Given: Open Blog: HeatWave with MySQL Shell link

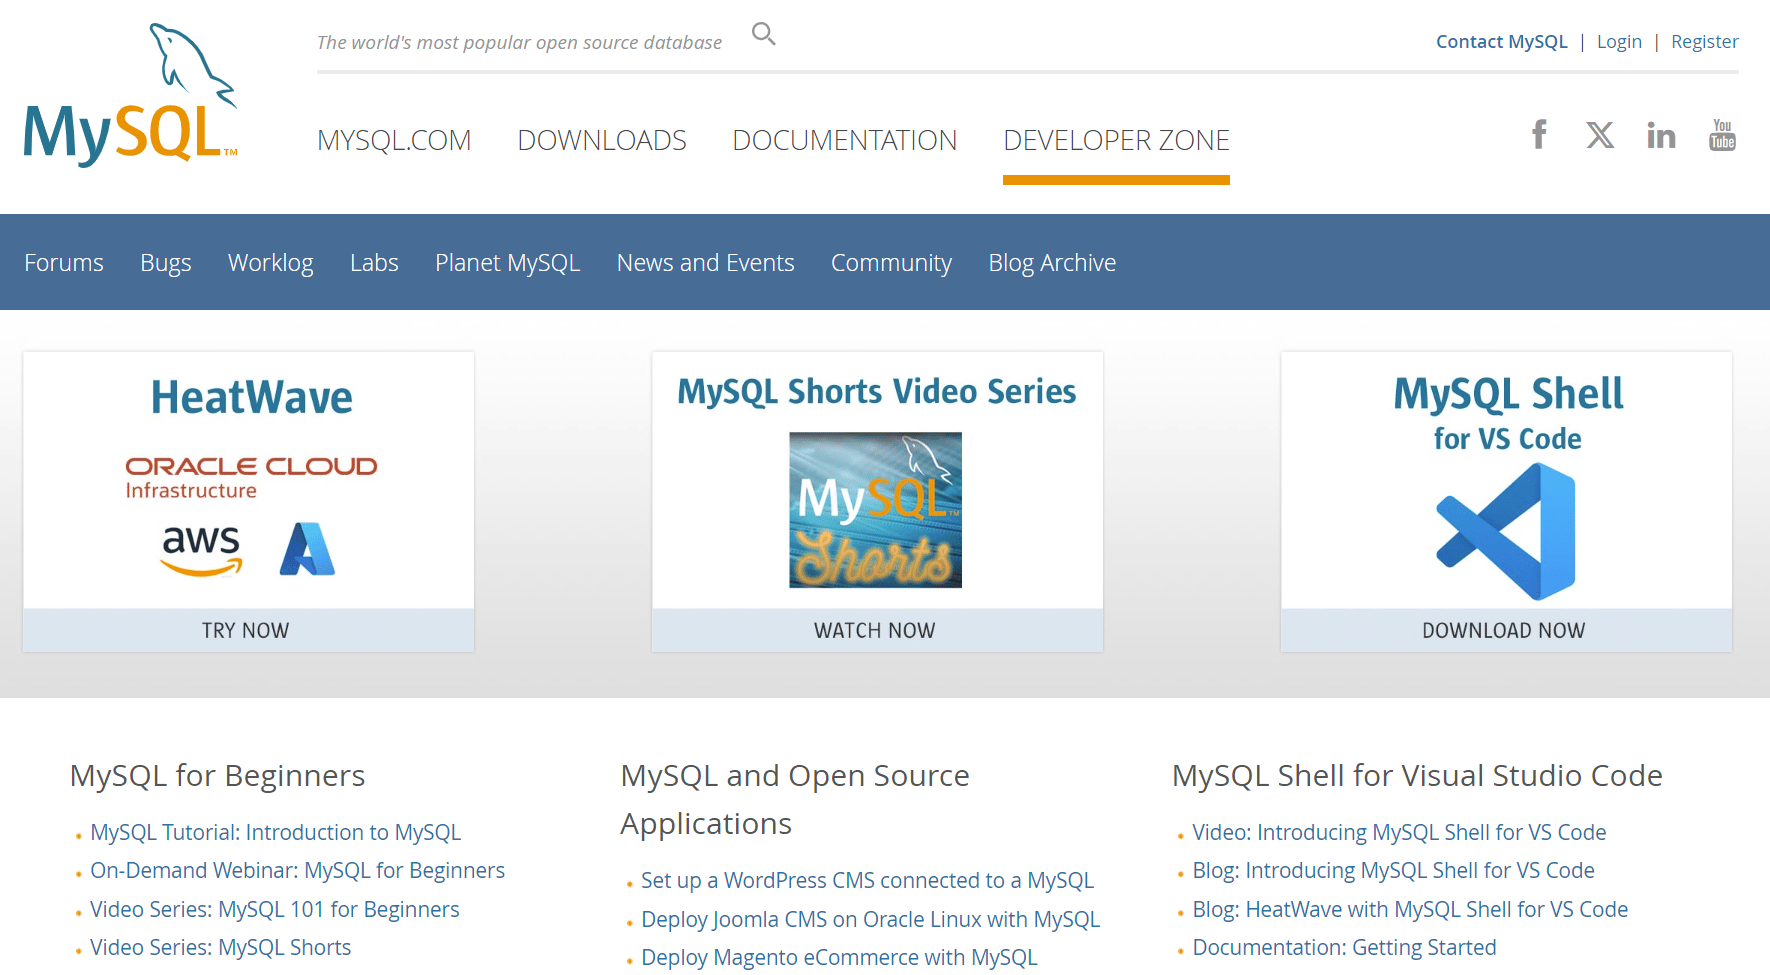Looking at the screenshot, I should pyautogui.click(x=1410, y=909).
